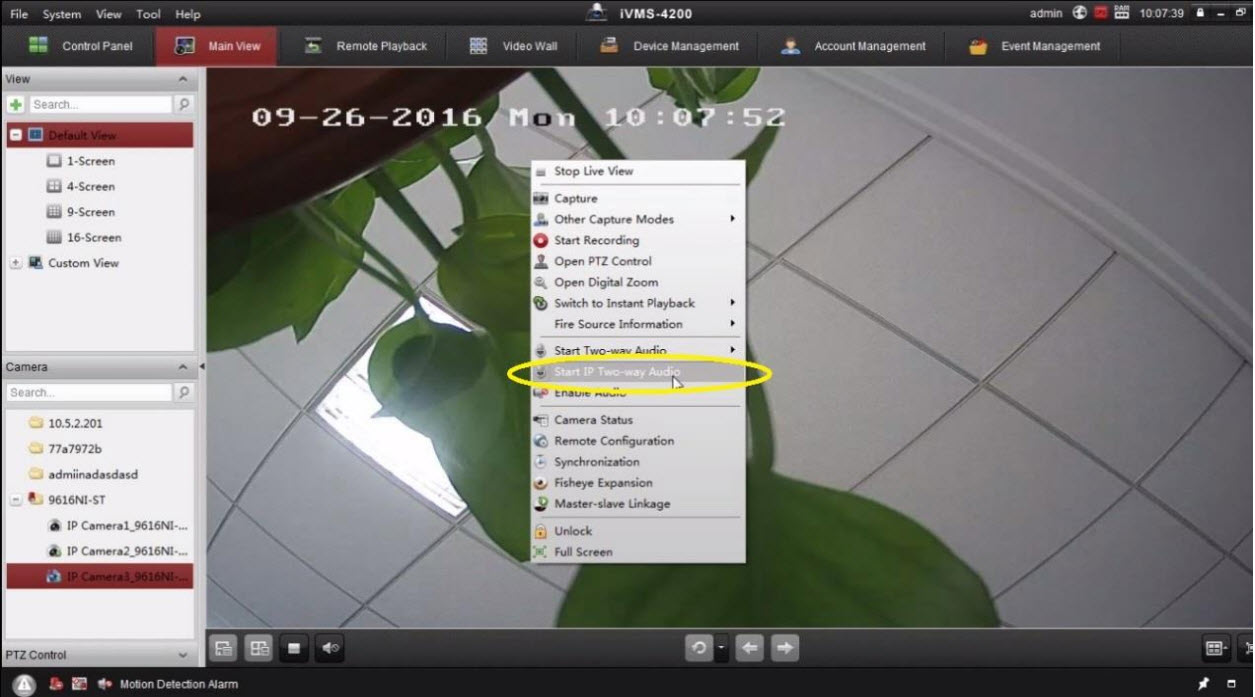Click the green plus add view icon
This screenshot has height=697, width=1255.
click(15, 104)
